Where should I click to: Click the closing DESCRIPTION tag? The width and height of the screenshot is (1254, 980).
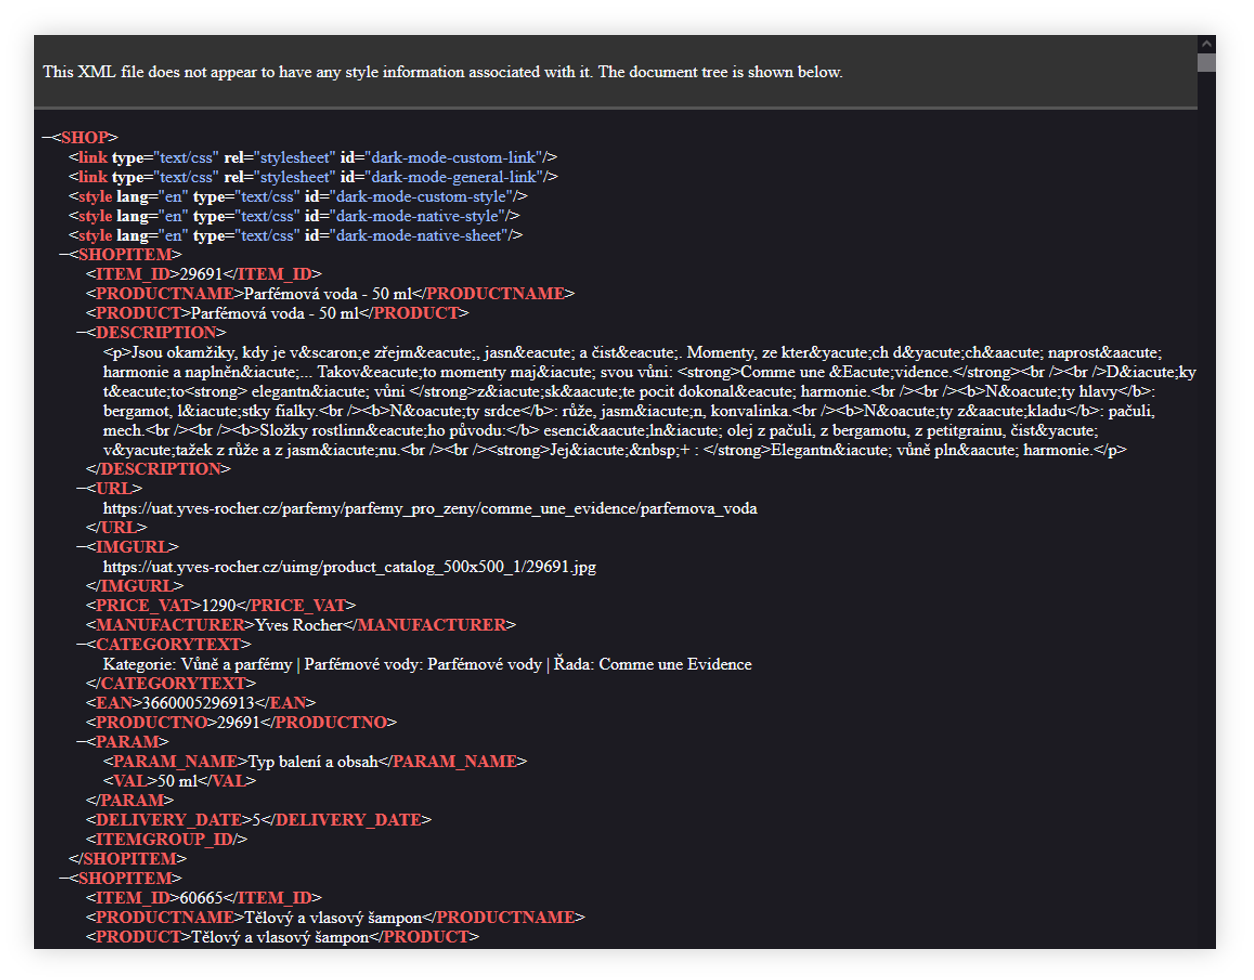(158, 469)
